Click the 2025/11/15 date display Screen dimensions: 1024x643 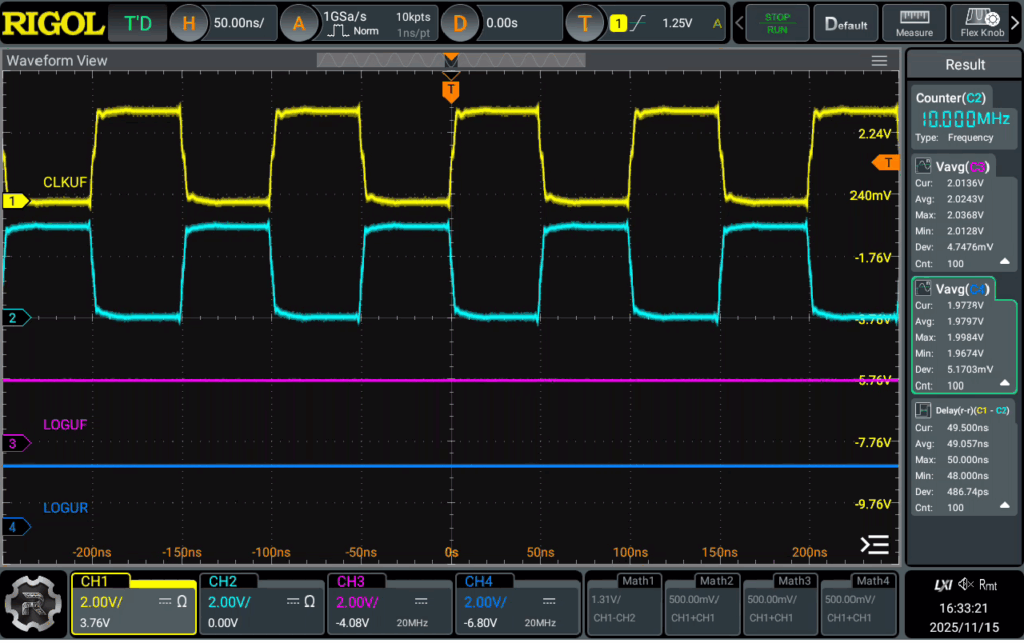(x=964, y=628)
